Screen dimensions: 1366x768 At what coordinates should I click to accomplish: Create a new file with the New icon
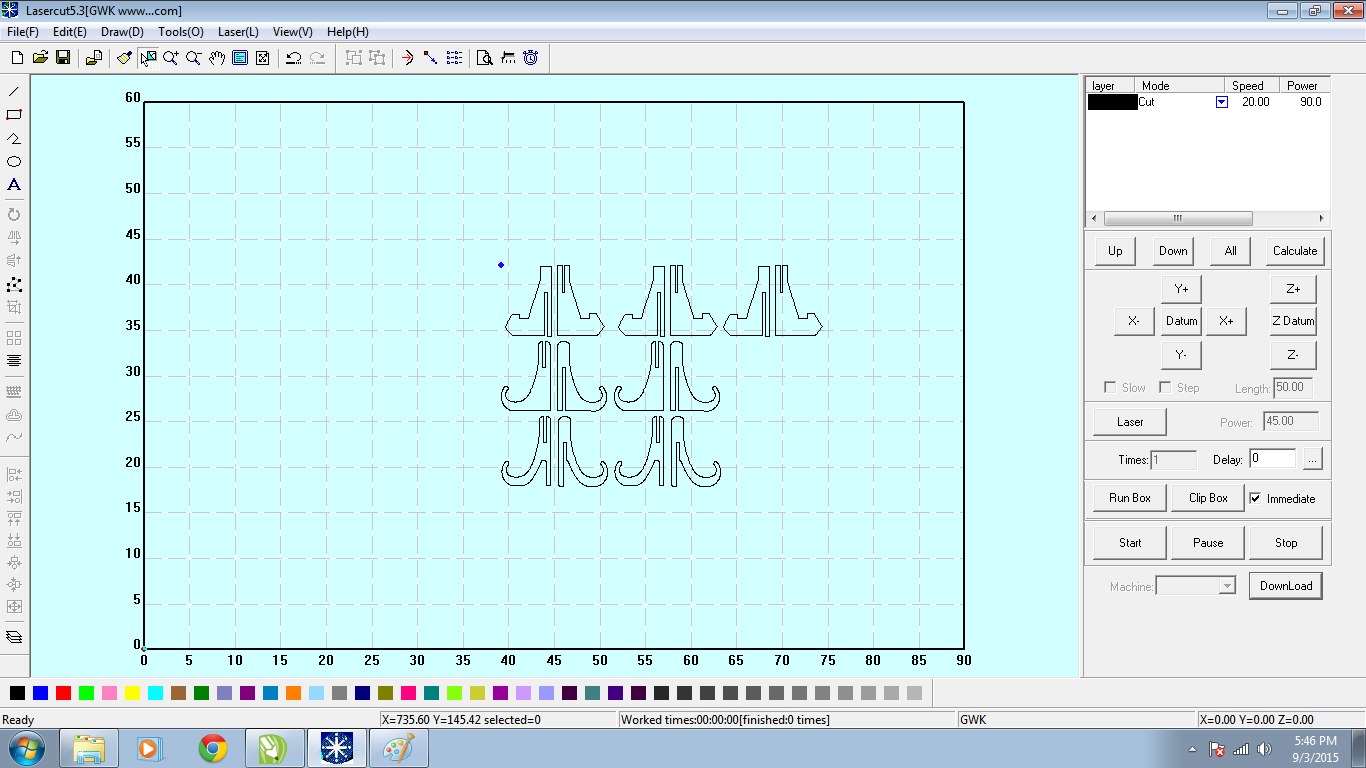pyautogui.click(x=16, y=58)
